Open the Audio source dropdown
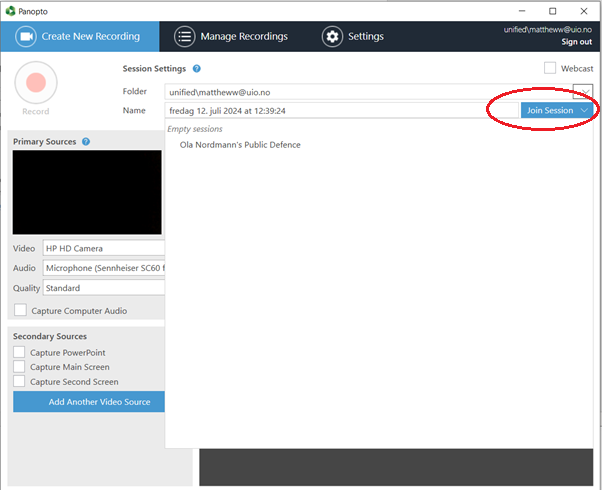Viewport: 602px width, 490px height. point(104,268)
